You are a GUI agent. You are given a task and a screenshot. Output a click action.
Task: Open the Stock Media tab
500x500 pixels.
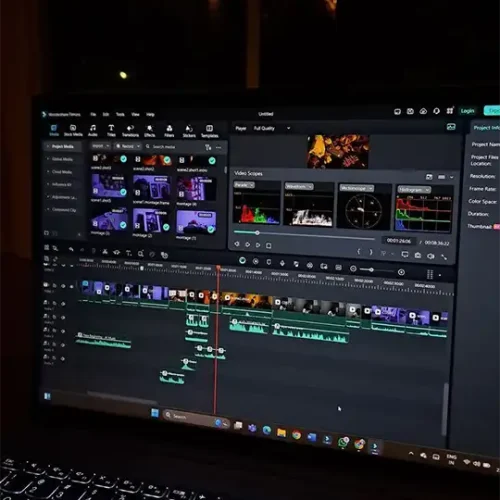[73, 130]
